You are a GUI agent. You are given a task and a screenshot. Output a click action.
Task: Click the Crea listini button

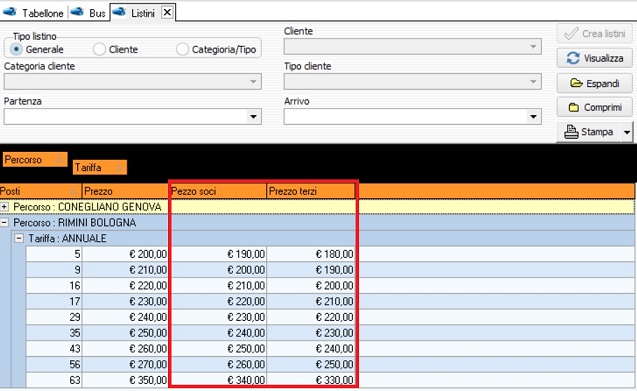point(595,34)
